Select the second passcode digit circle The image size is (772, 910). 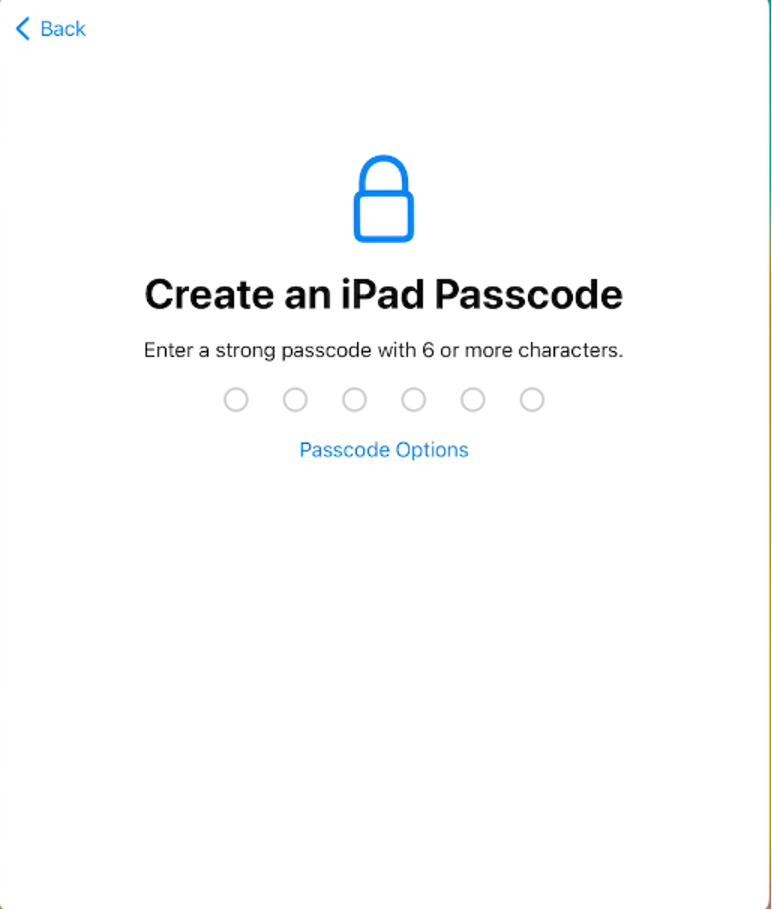tap(295, 400)
